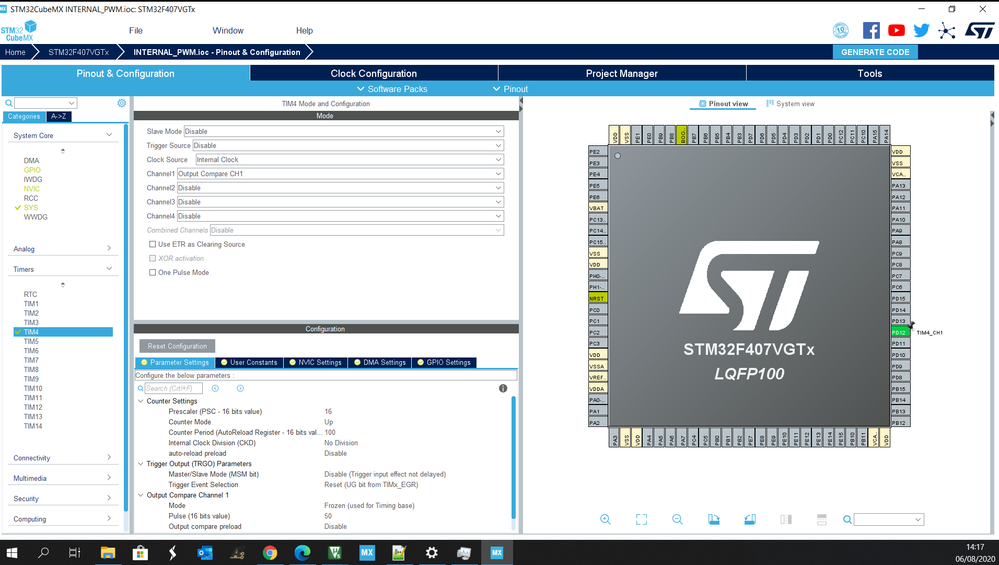
Task: Rotate the chip view counter-clockwise icon
Action: [750, 520]
